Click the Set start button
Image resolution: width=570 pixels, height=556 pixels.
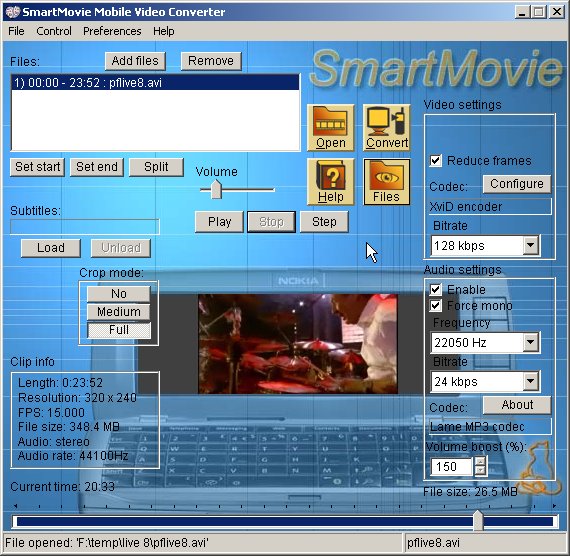point(37,167)
